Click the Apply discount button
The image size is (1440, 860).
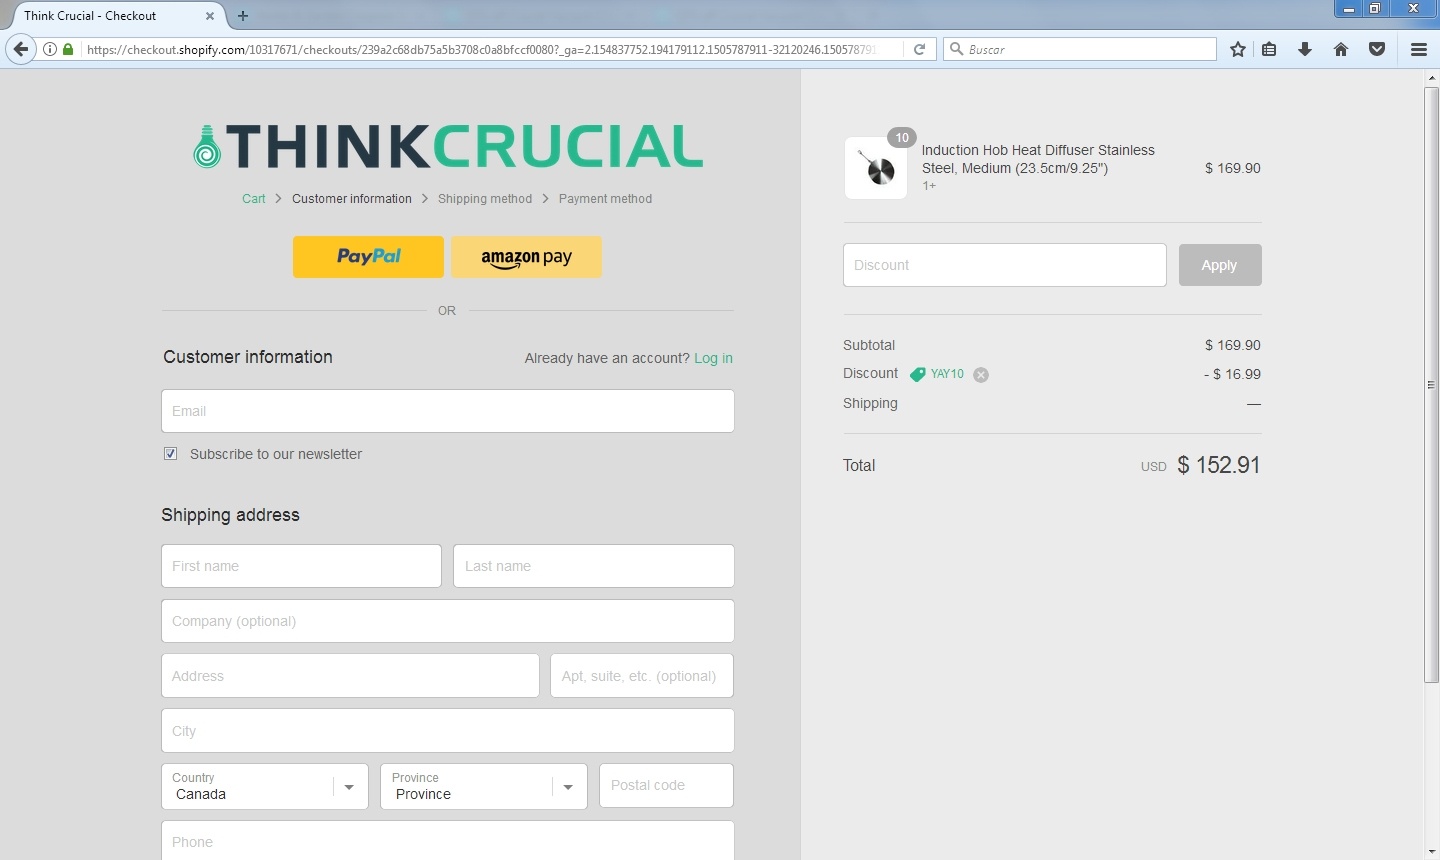(1220, 265)
